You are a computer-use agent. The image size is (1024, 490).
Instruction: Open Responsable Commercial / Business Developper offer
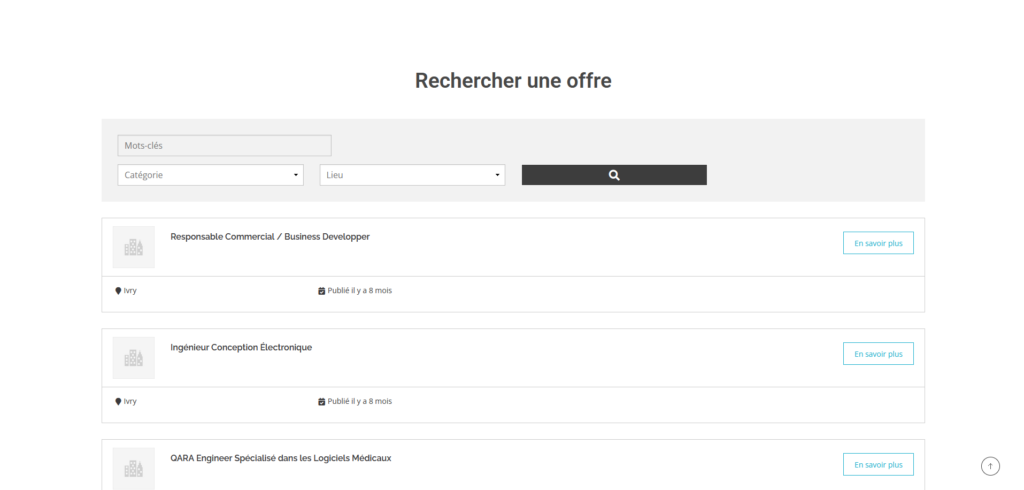[270, 237]
